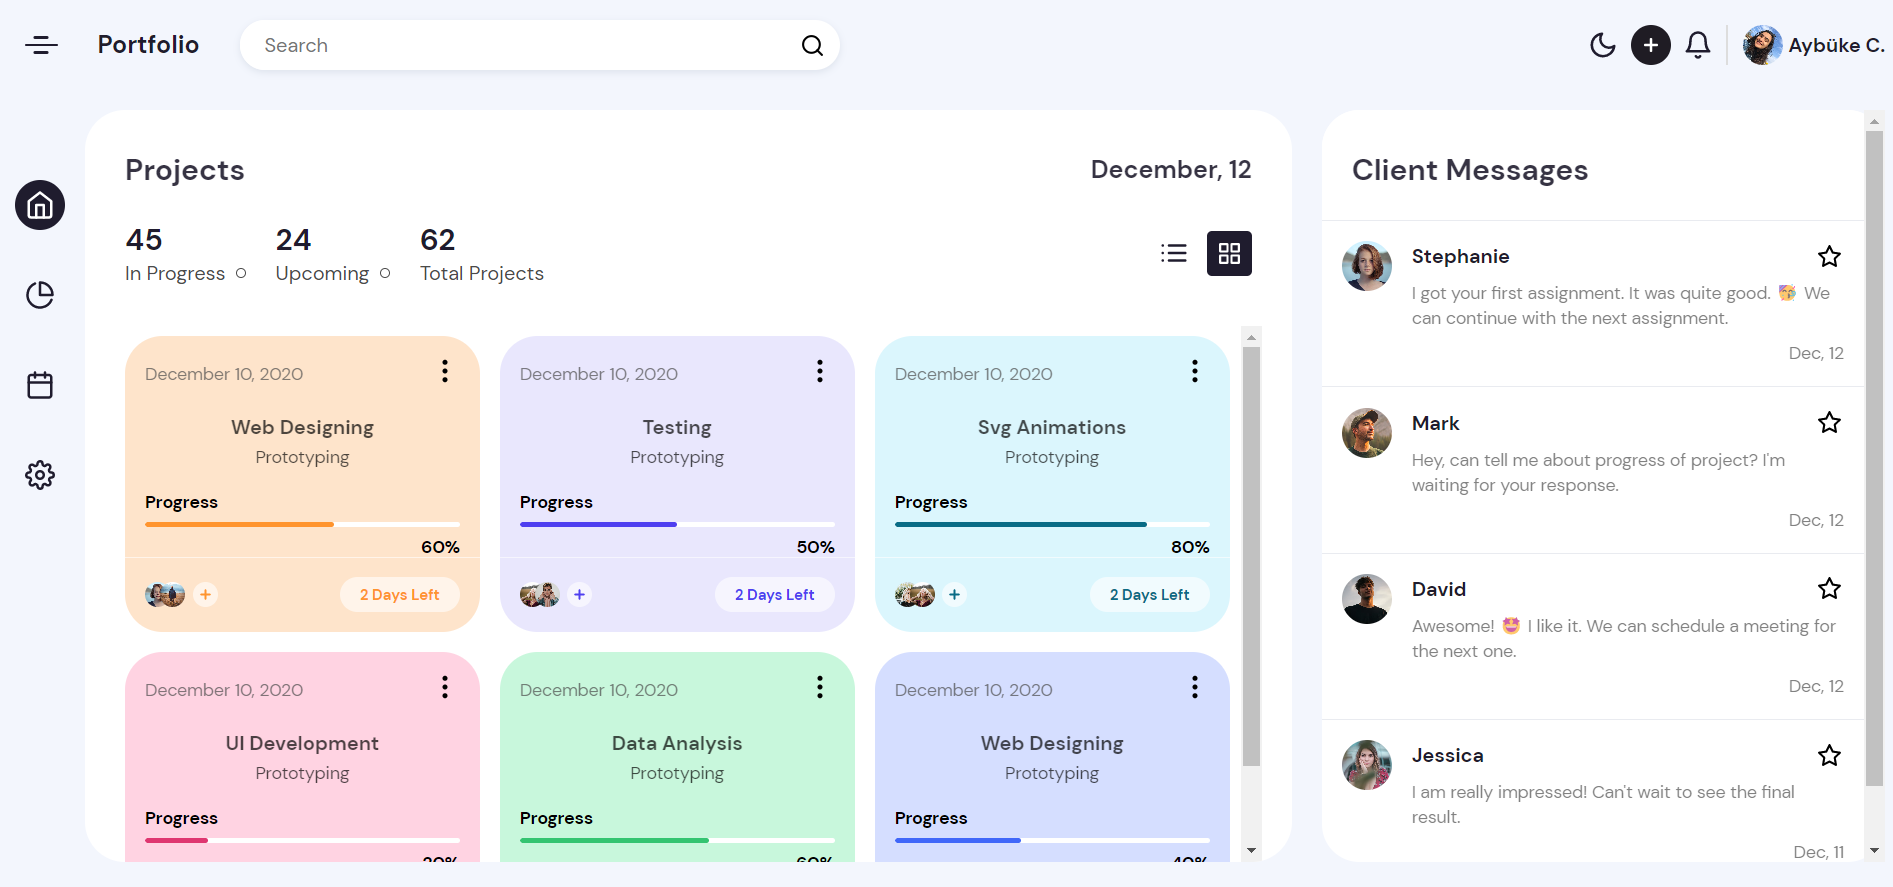Open more options on Data Analysis card
This screenshot has height=887, width=1893.
pyautogui.click(x=820, y=687)
